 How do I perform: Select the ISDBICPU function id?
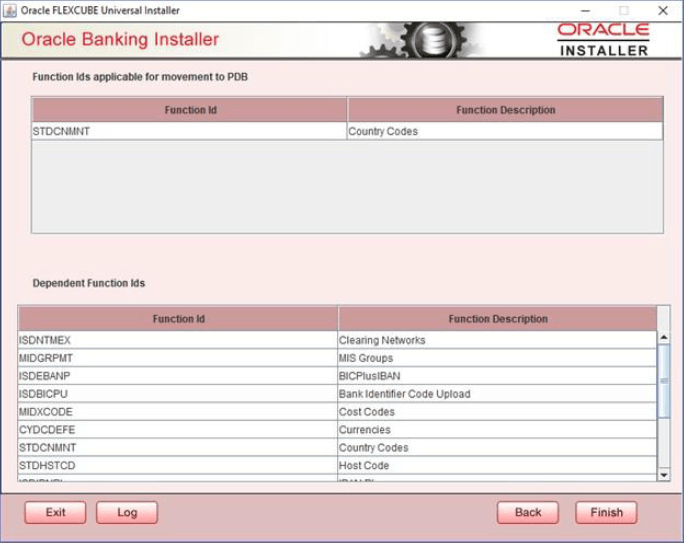178,394
